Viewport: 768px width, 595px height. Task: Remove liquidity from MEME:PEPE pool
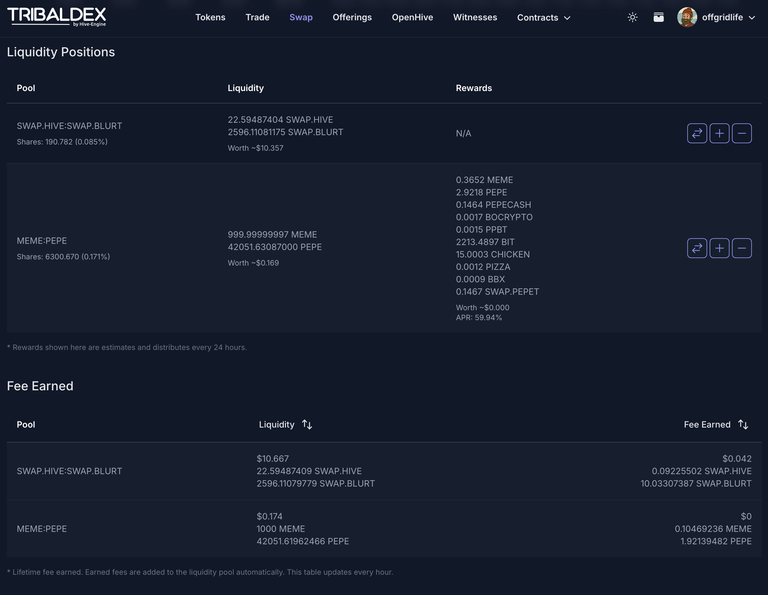[742, 248]
